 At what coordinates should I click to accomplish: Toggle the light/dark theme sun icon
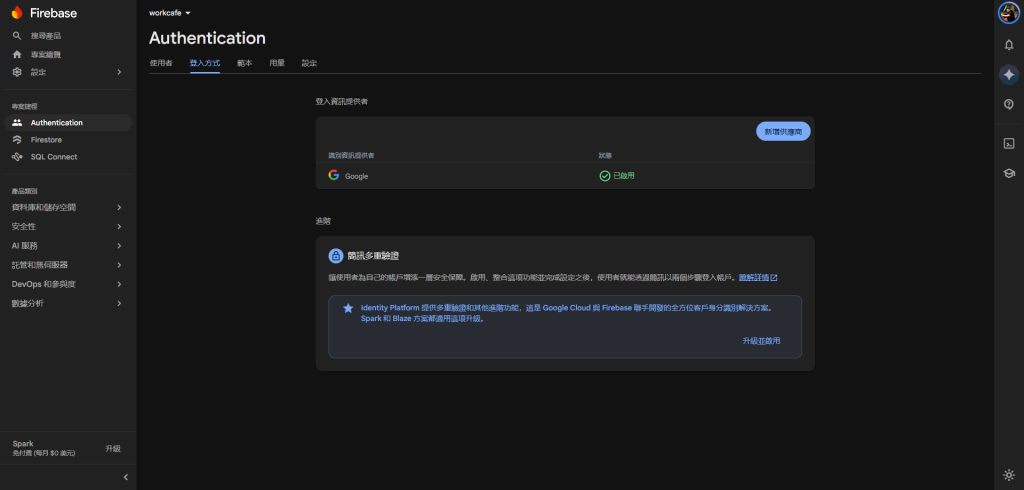(1008, 475)
